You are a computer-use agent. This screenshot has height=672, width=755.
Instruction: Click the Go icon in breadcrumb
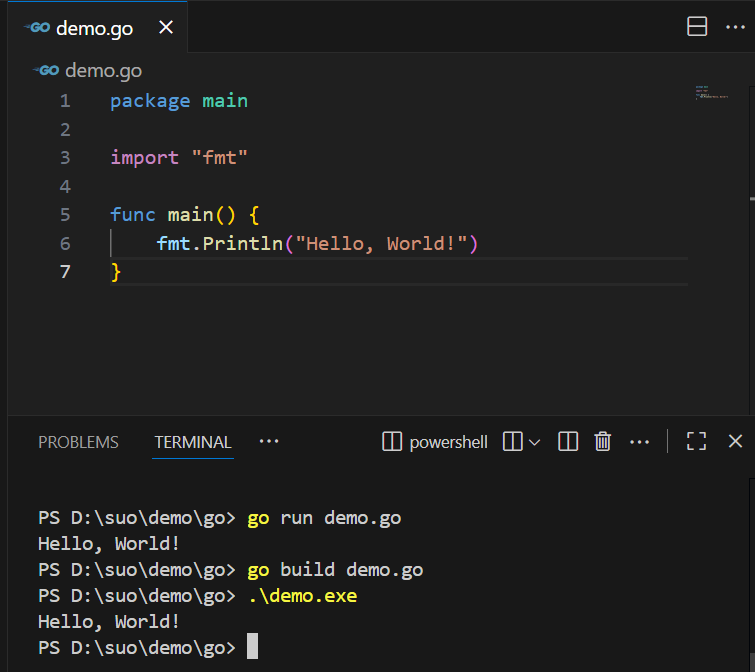(46, 71)
